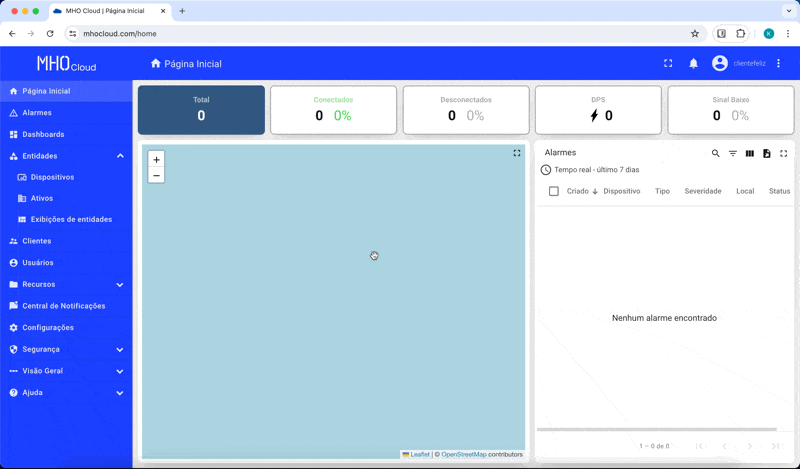Open the Leaflet attribution link
Viewport: 800px width, 469px height.
[x=419, y=454]
